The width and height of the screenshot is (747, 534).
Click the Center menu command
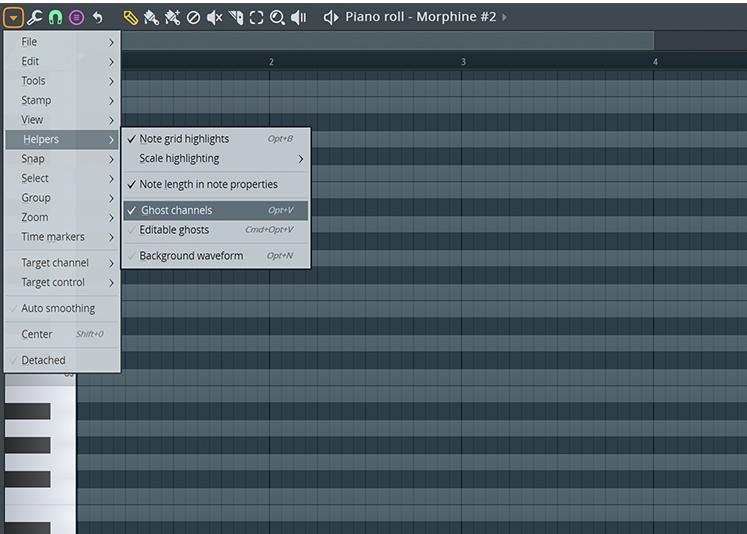tap(37, 334)
